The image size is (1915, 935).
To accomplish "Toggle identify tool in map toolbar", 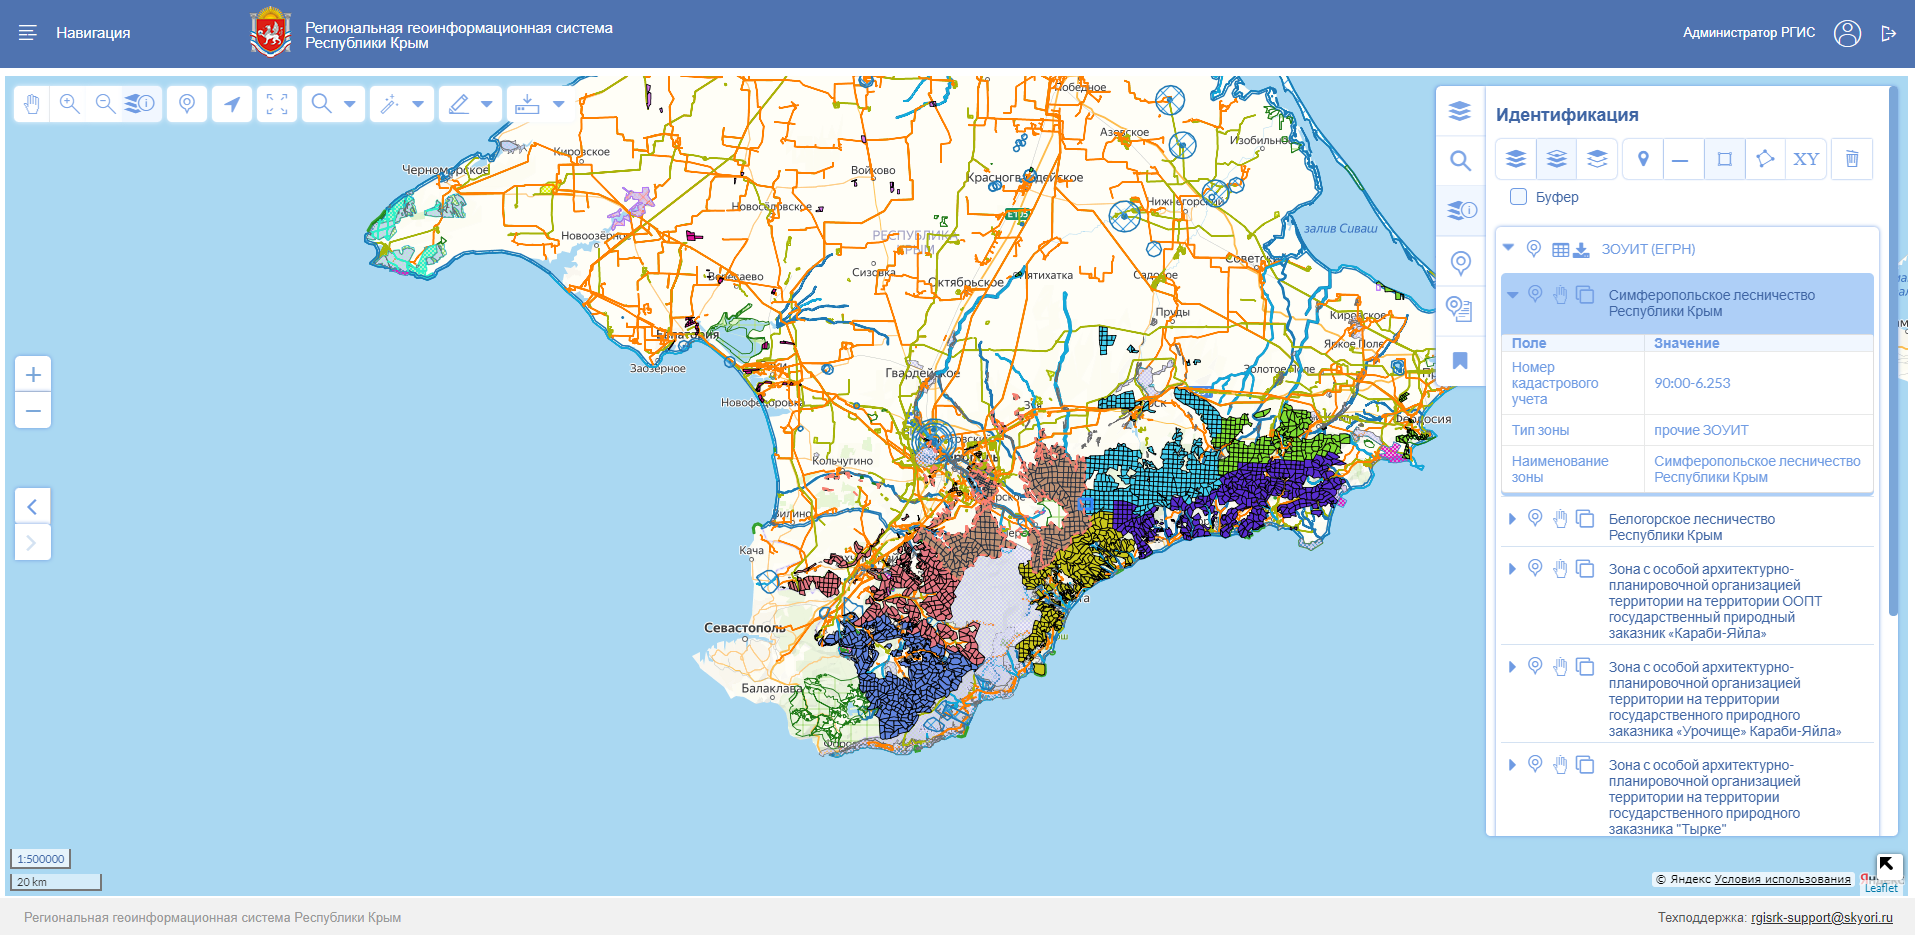I will tap(140, 104).
